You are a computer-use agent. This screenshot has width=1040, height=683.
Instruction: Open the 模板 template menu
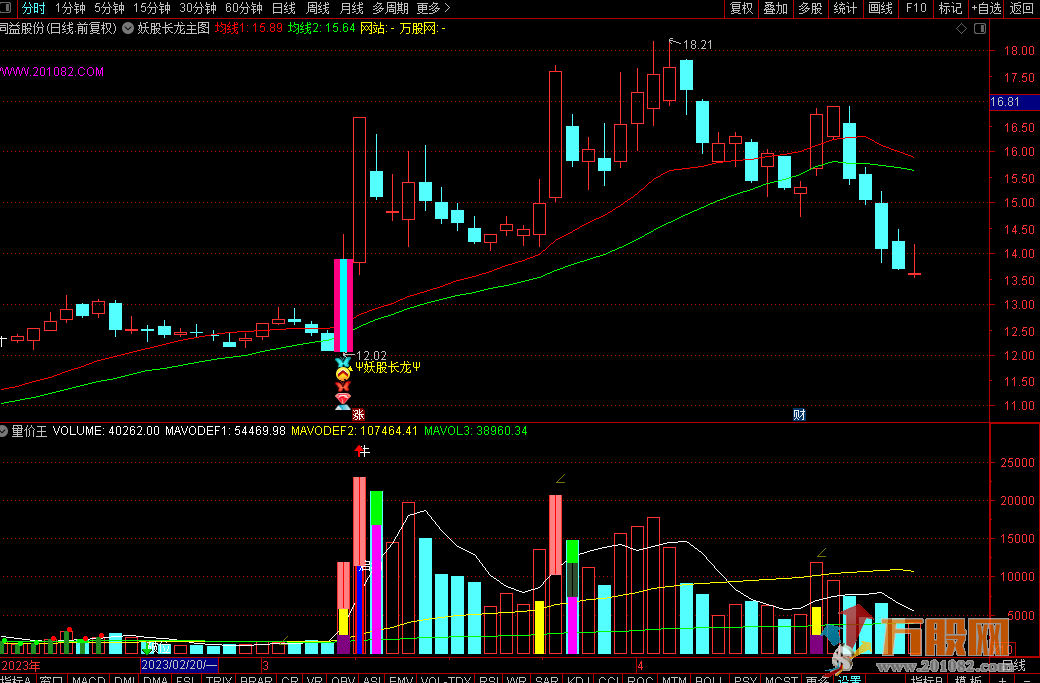pos(966,680)
